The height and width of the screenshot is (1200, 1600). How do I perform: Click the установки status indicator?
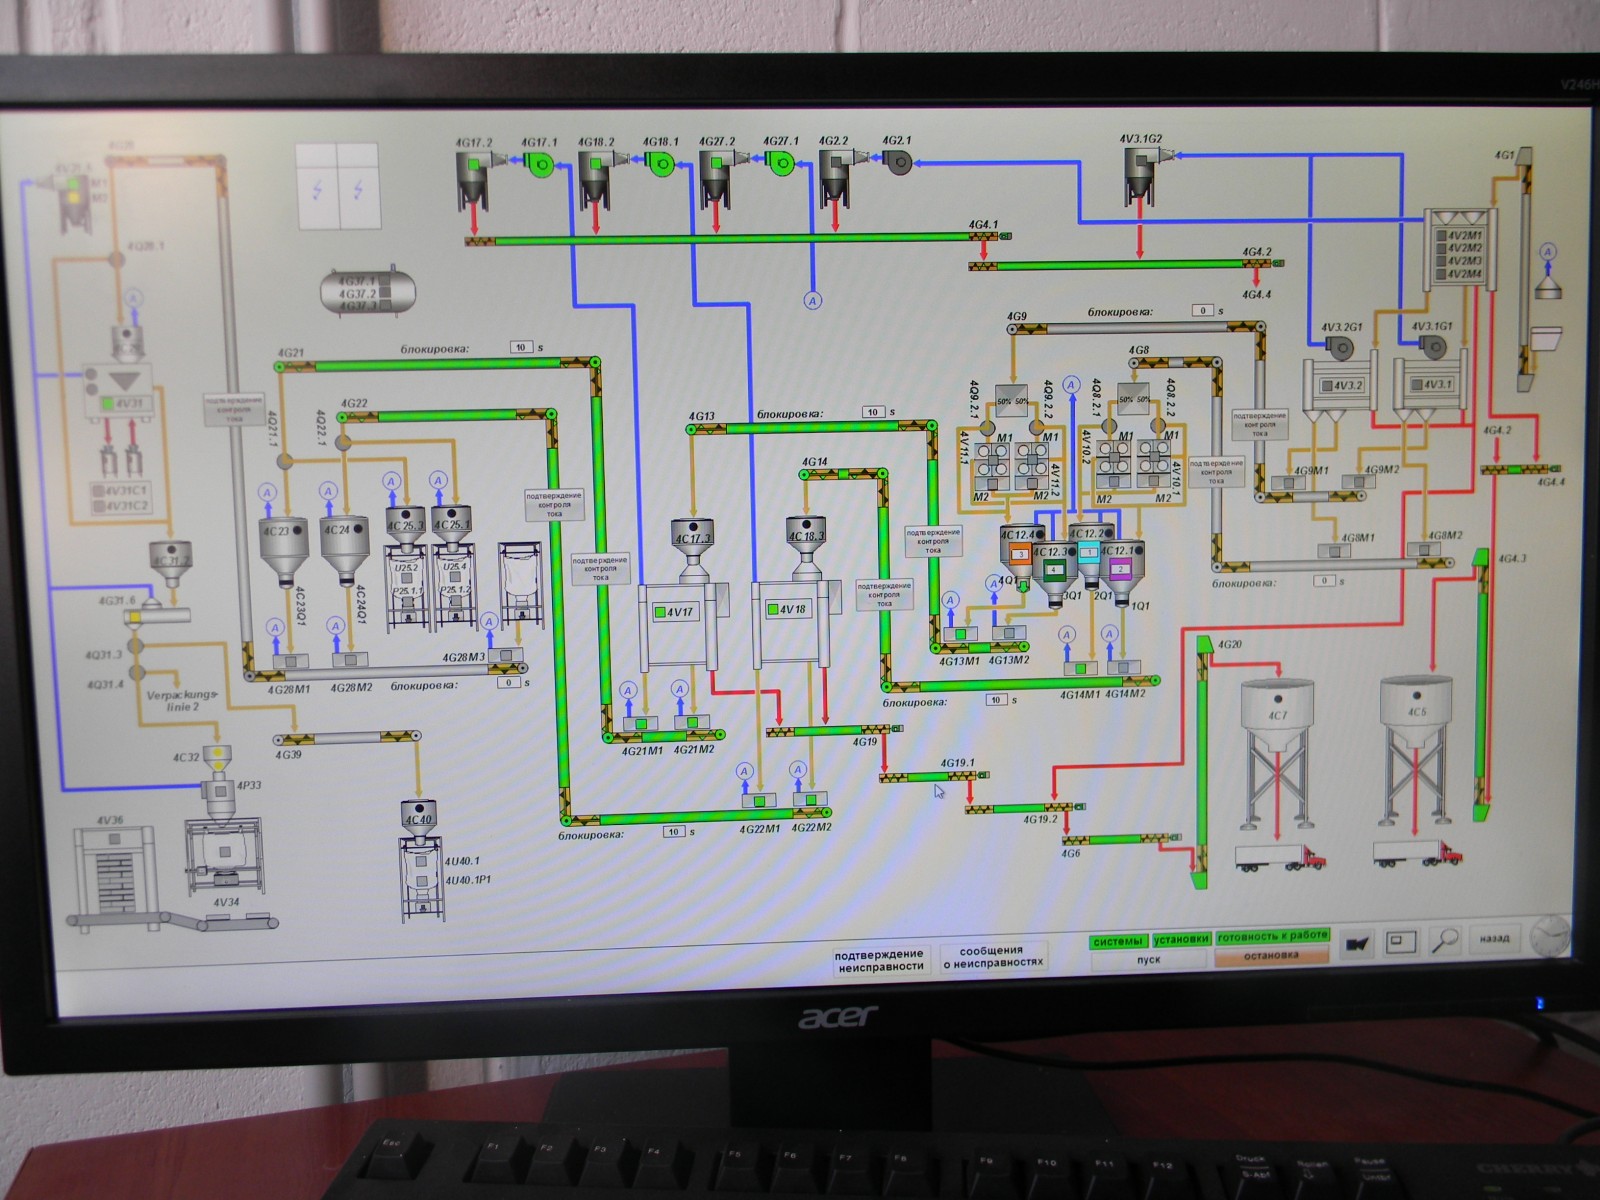click(x=1181, y=939)
